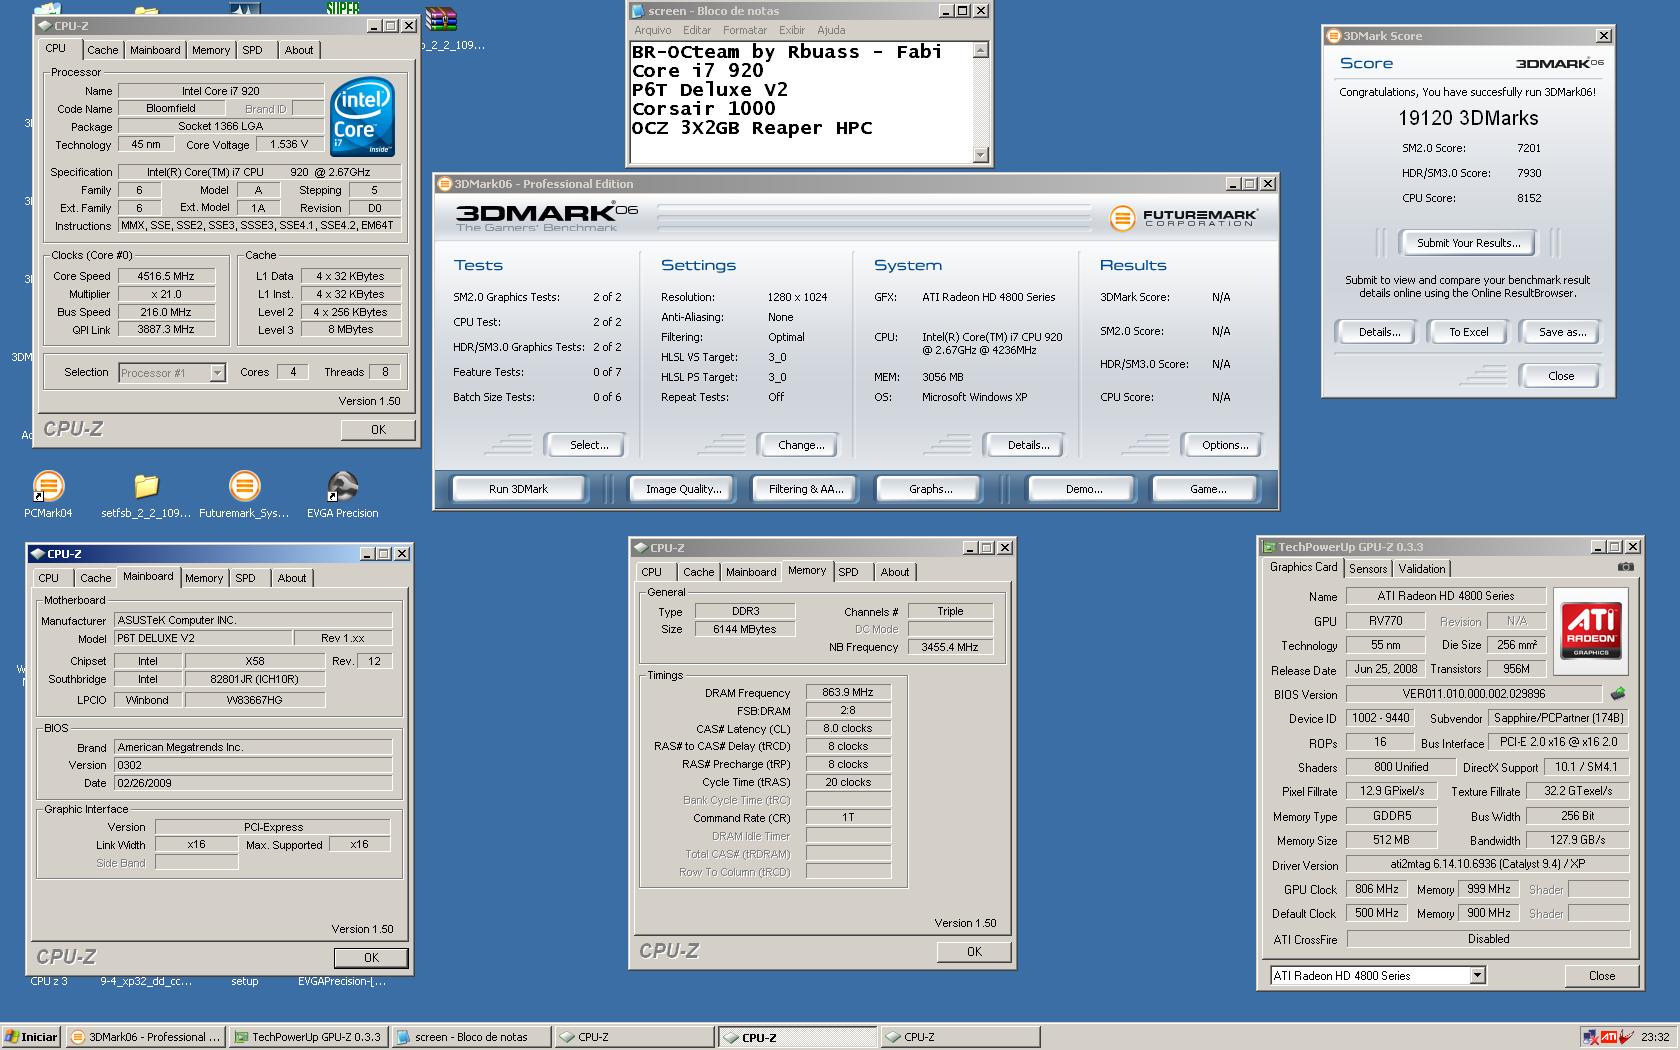Click the P6T DELUXE V2 model field
The height and width of the screenshot is (1050, 1680).
coord(202,638)
